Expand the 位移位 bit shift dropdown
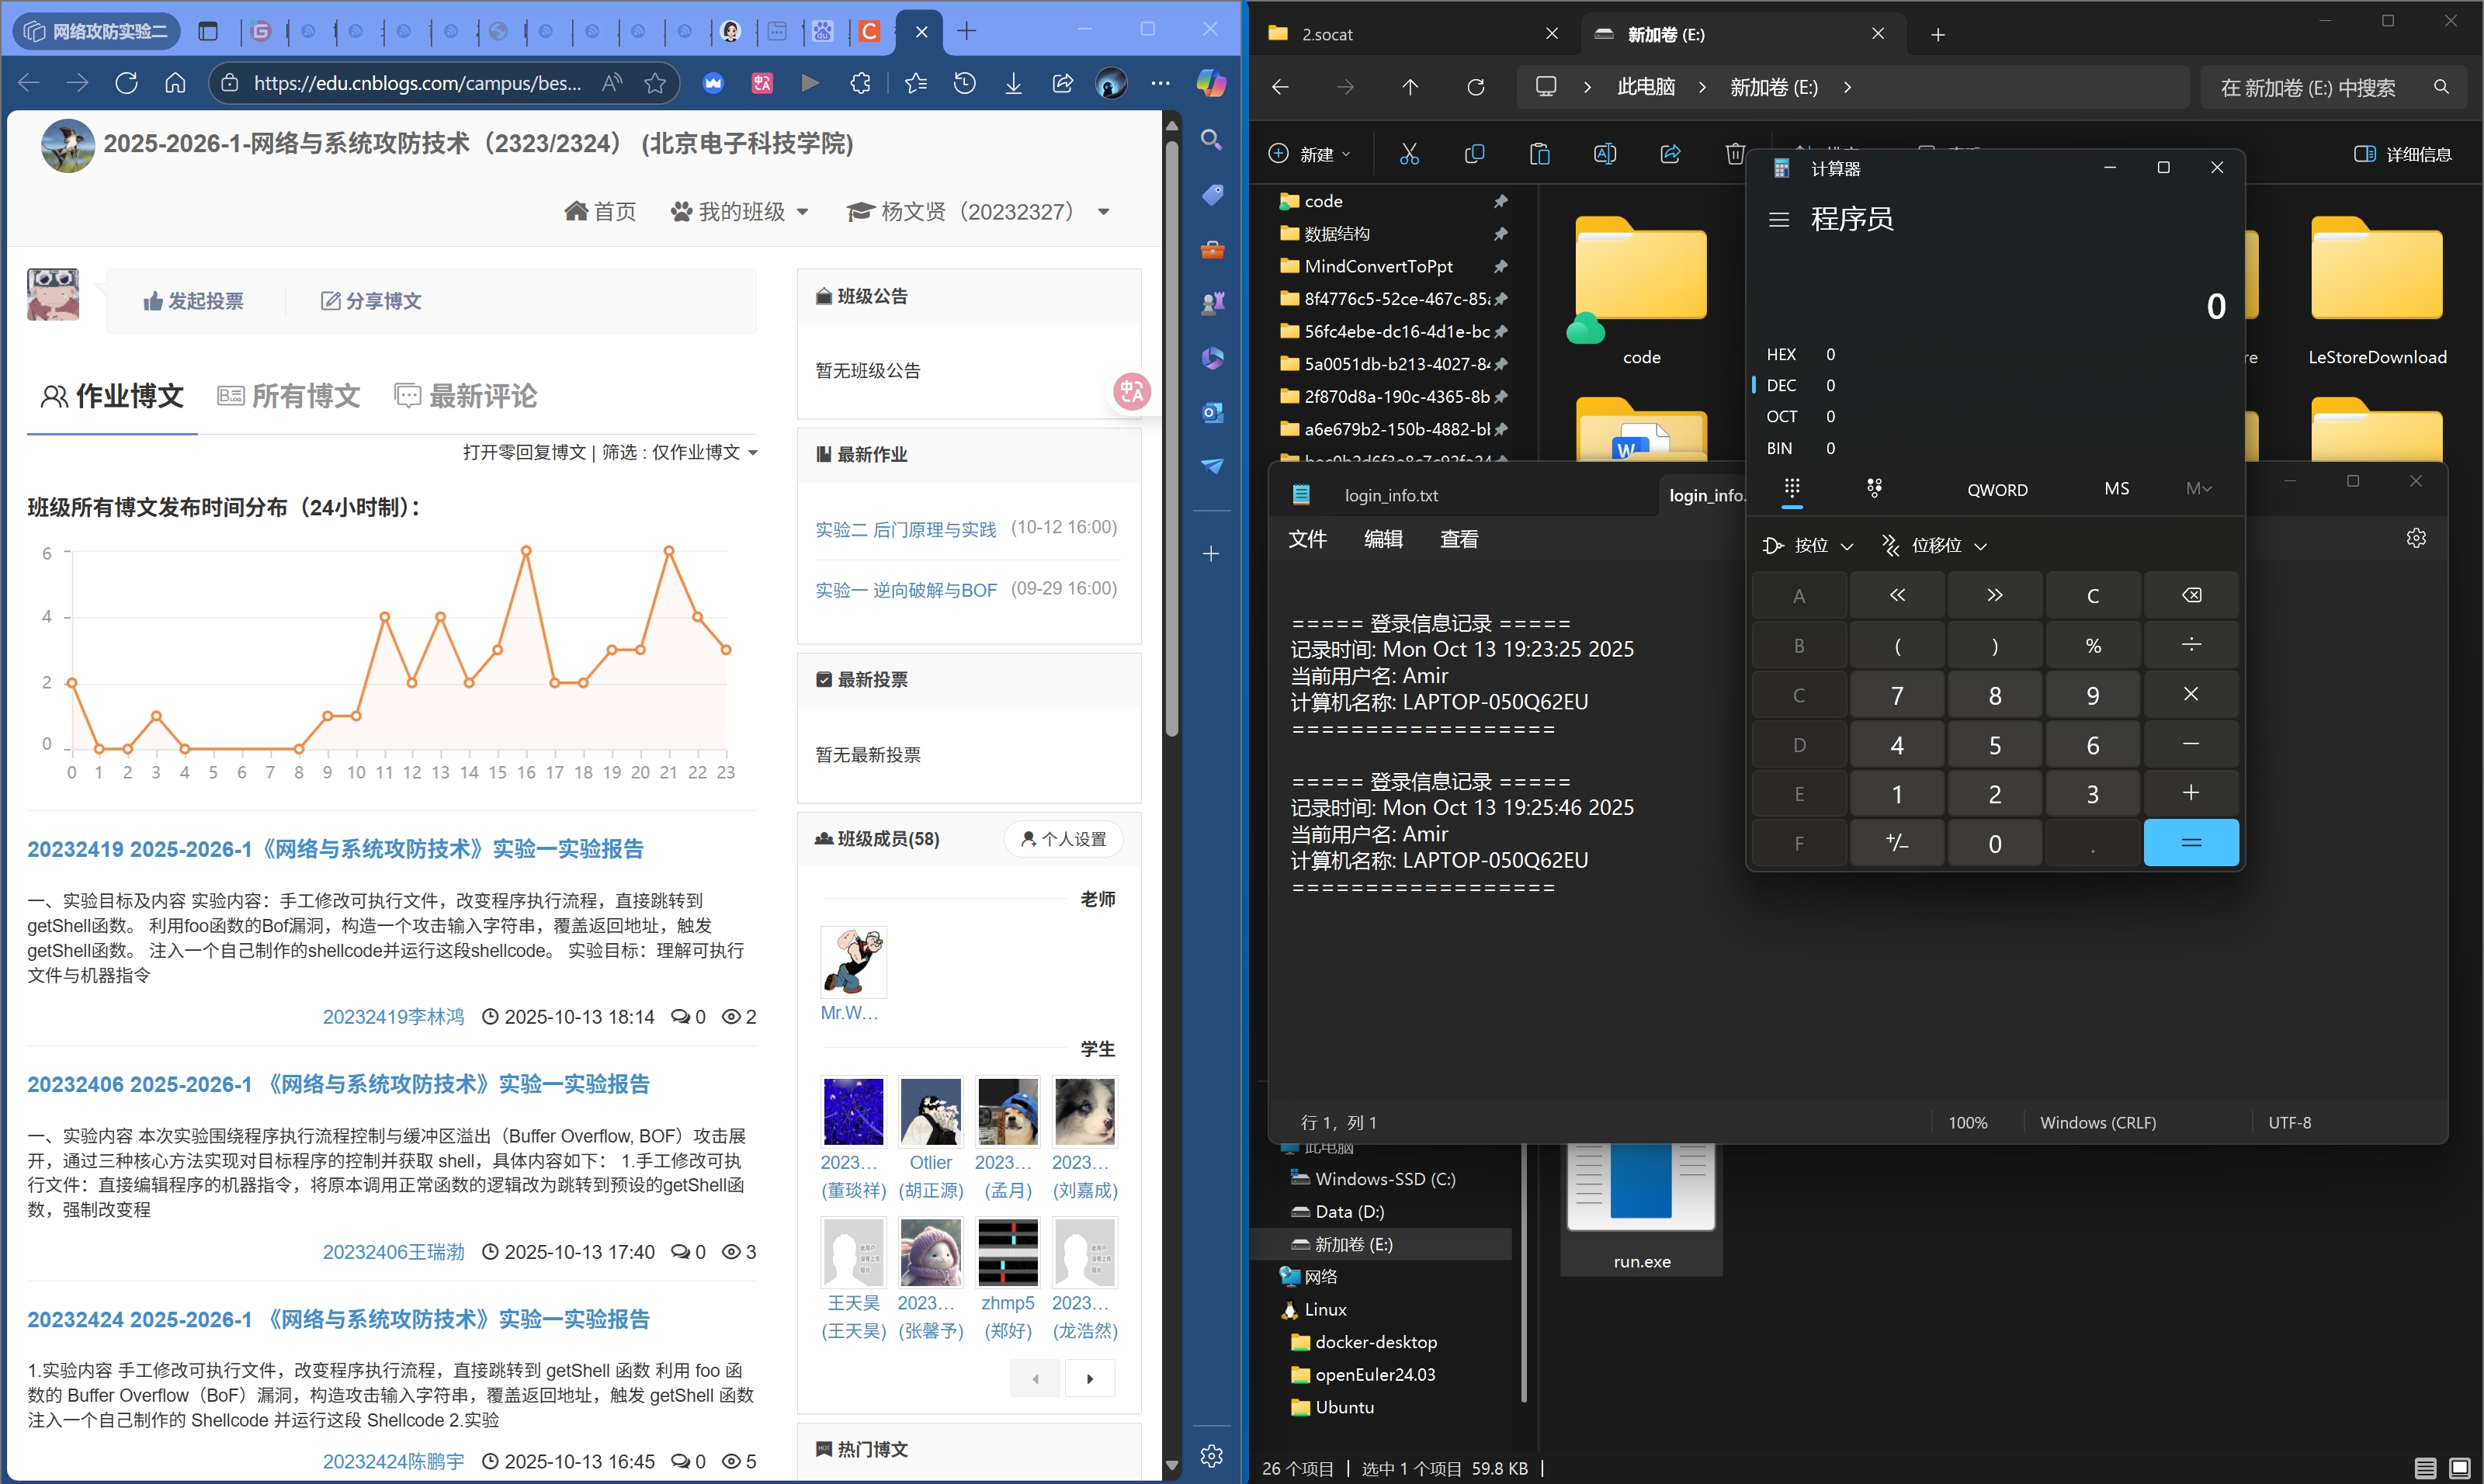The width and height of the screenshot is (2484, 1484). (x=1935, y=545)
